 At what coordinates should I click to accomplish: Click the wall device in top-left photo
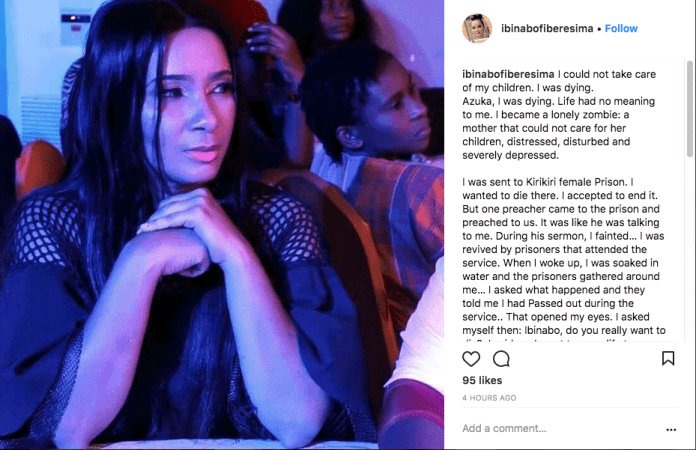[75, 21]
